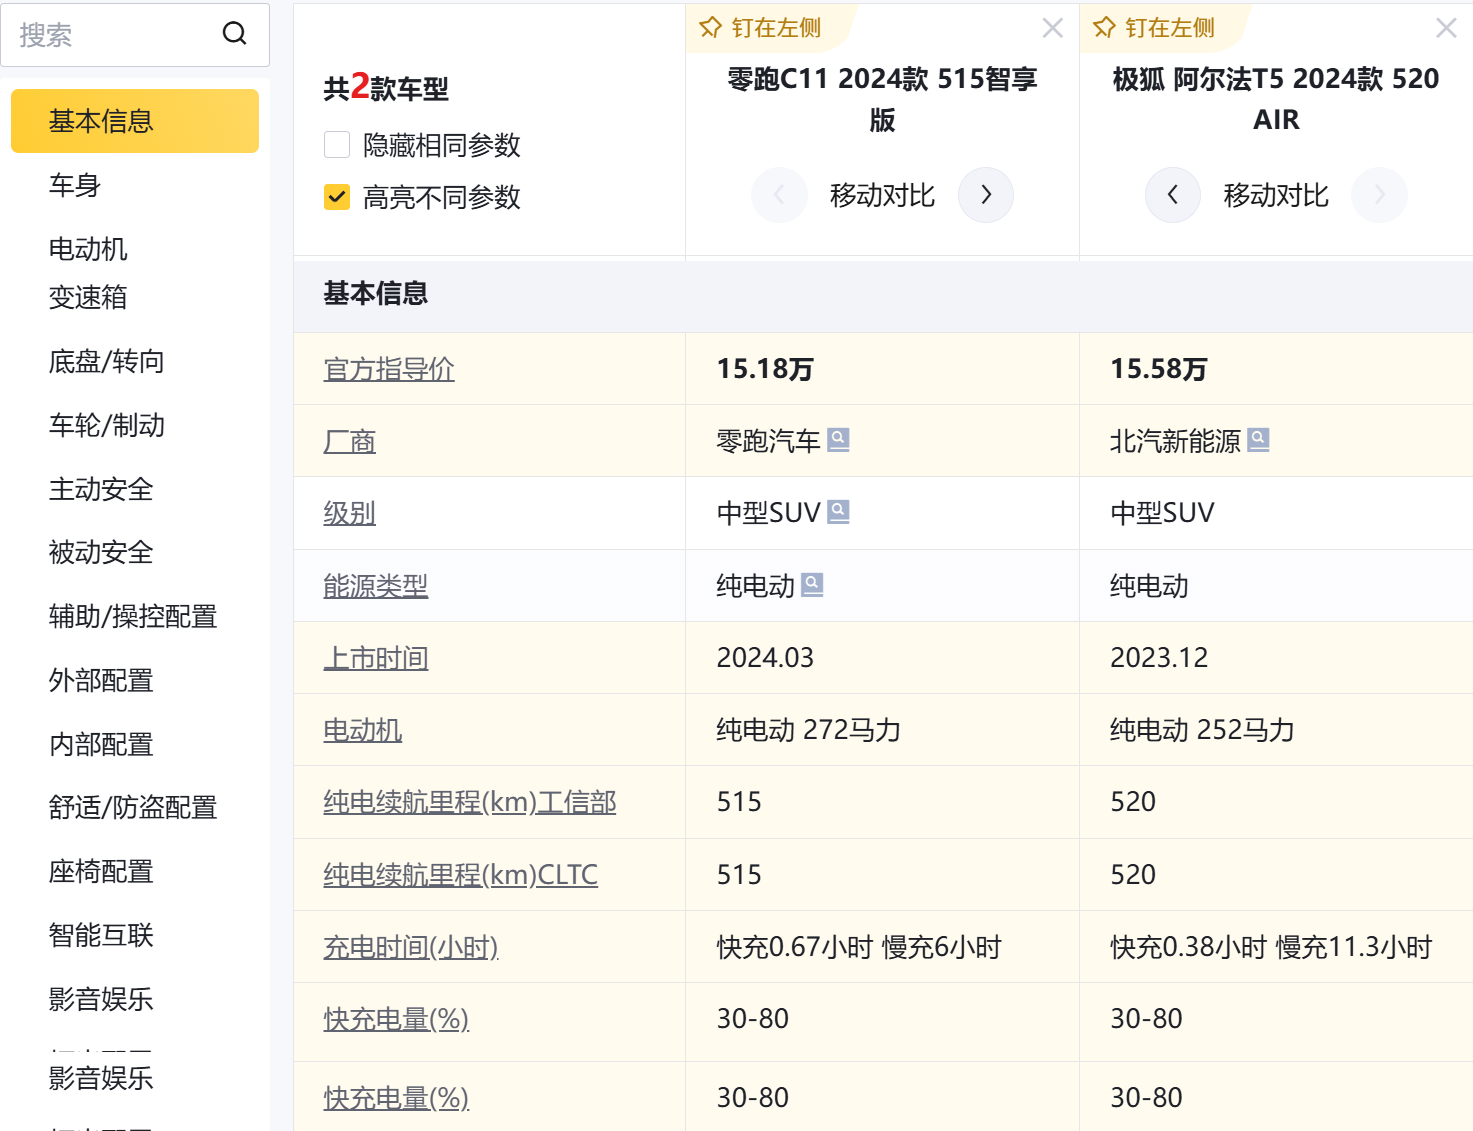Select the 15.18万 price cell
Viewport: 1473px width, 1131px height.
pos(882,369)
